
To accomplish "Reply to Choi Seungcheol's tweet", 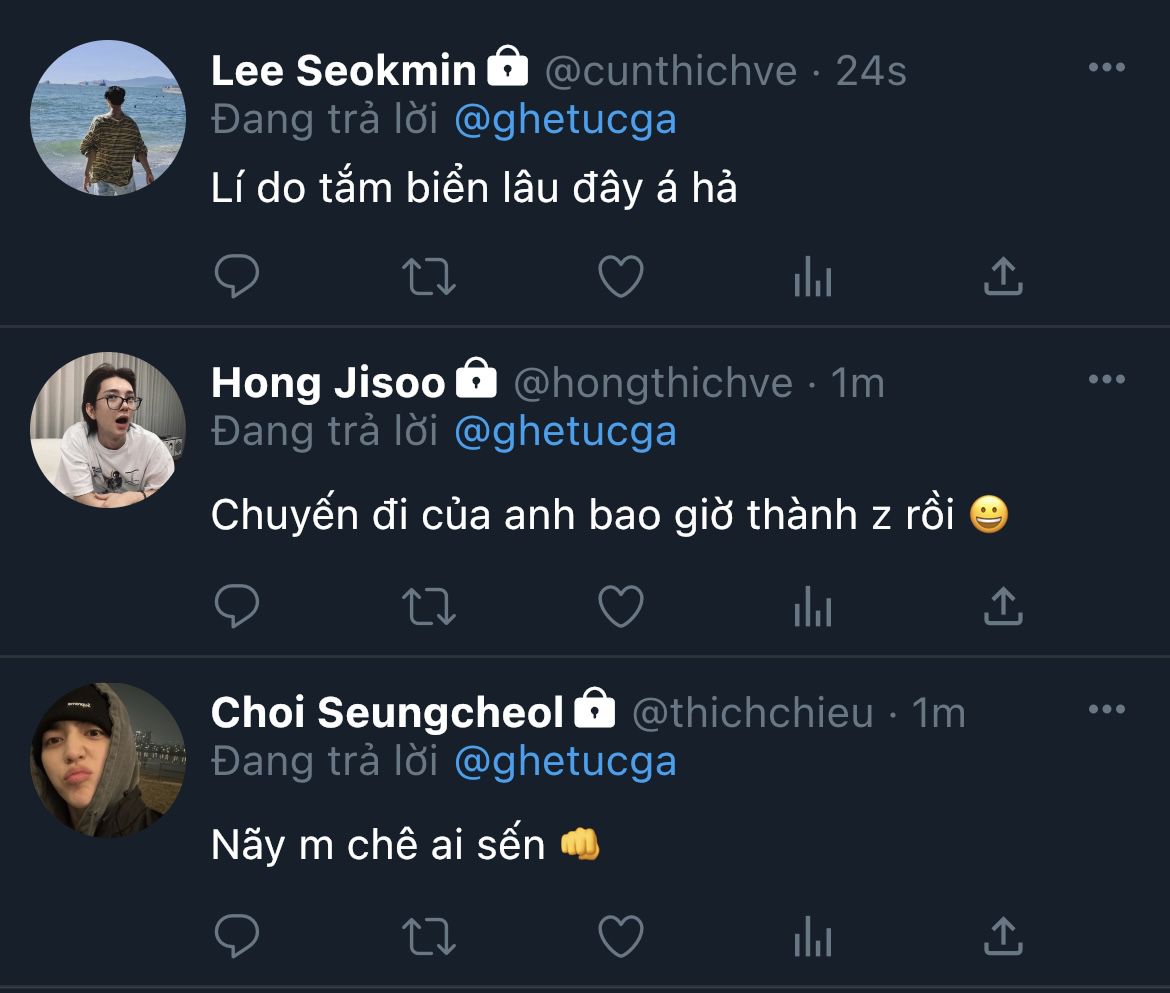I will click(x=237, y=937).
